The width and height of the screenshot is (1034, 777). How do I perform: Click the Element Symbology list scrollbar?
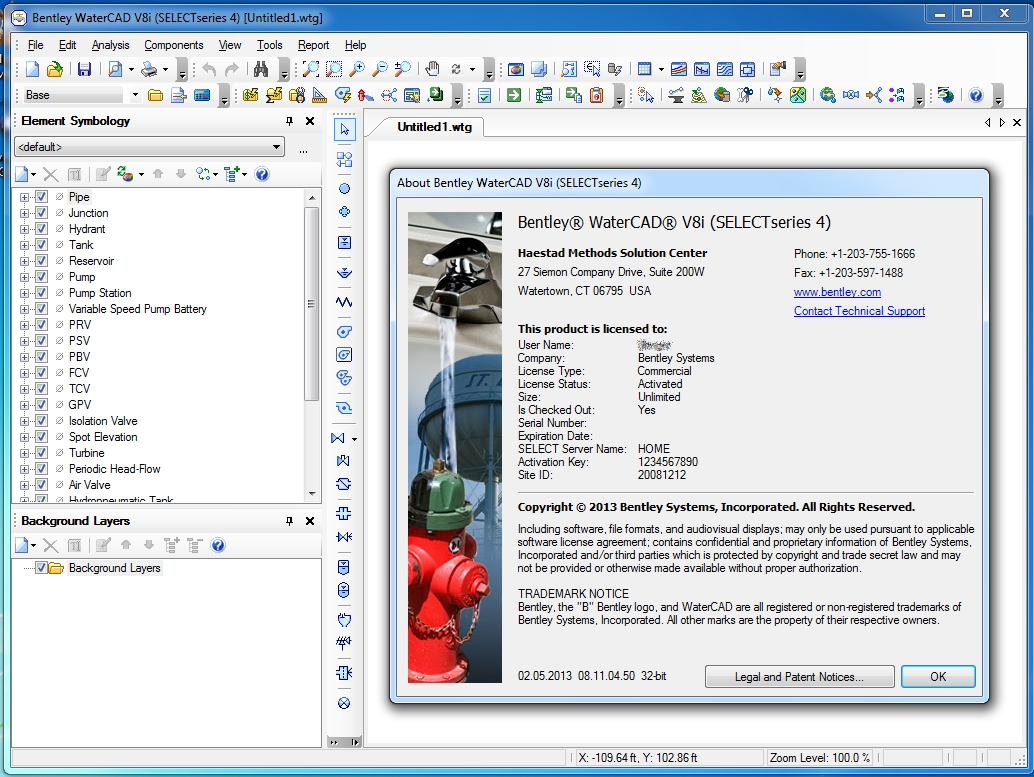311,303
